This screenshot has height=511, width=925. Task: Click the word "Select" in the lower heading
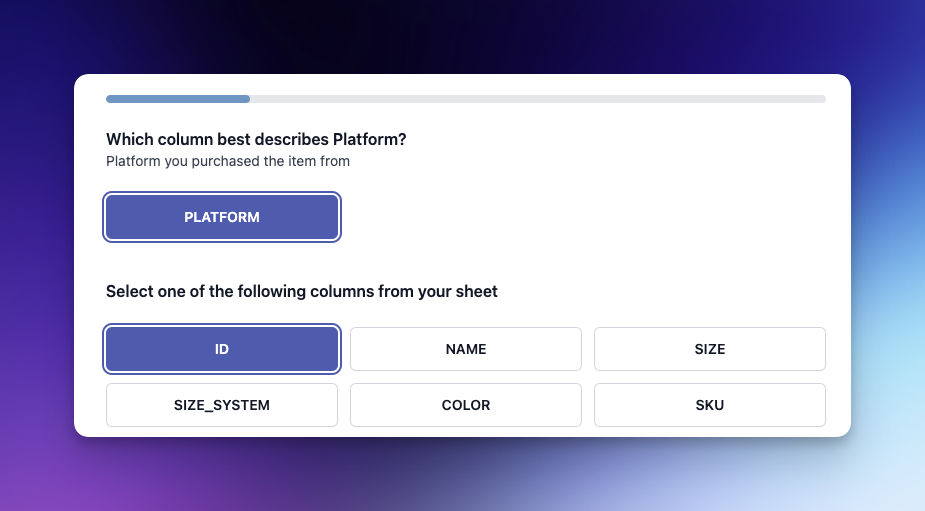click(x=130, y=292)
